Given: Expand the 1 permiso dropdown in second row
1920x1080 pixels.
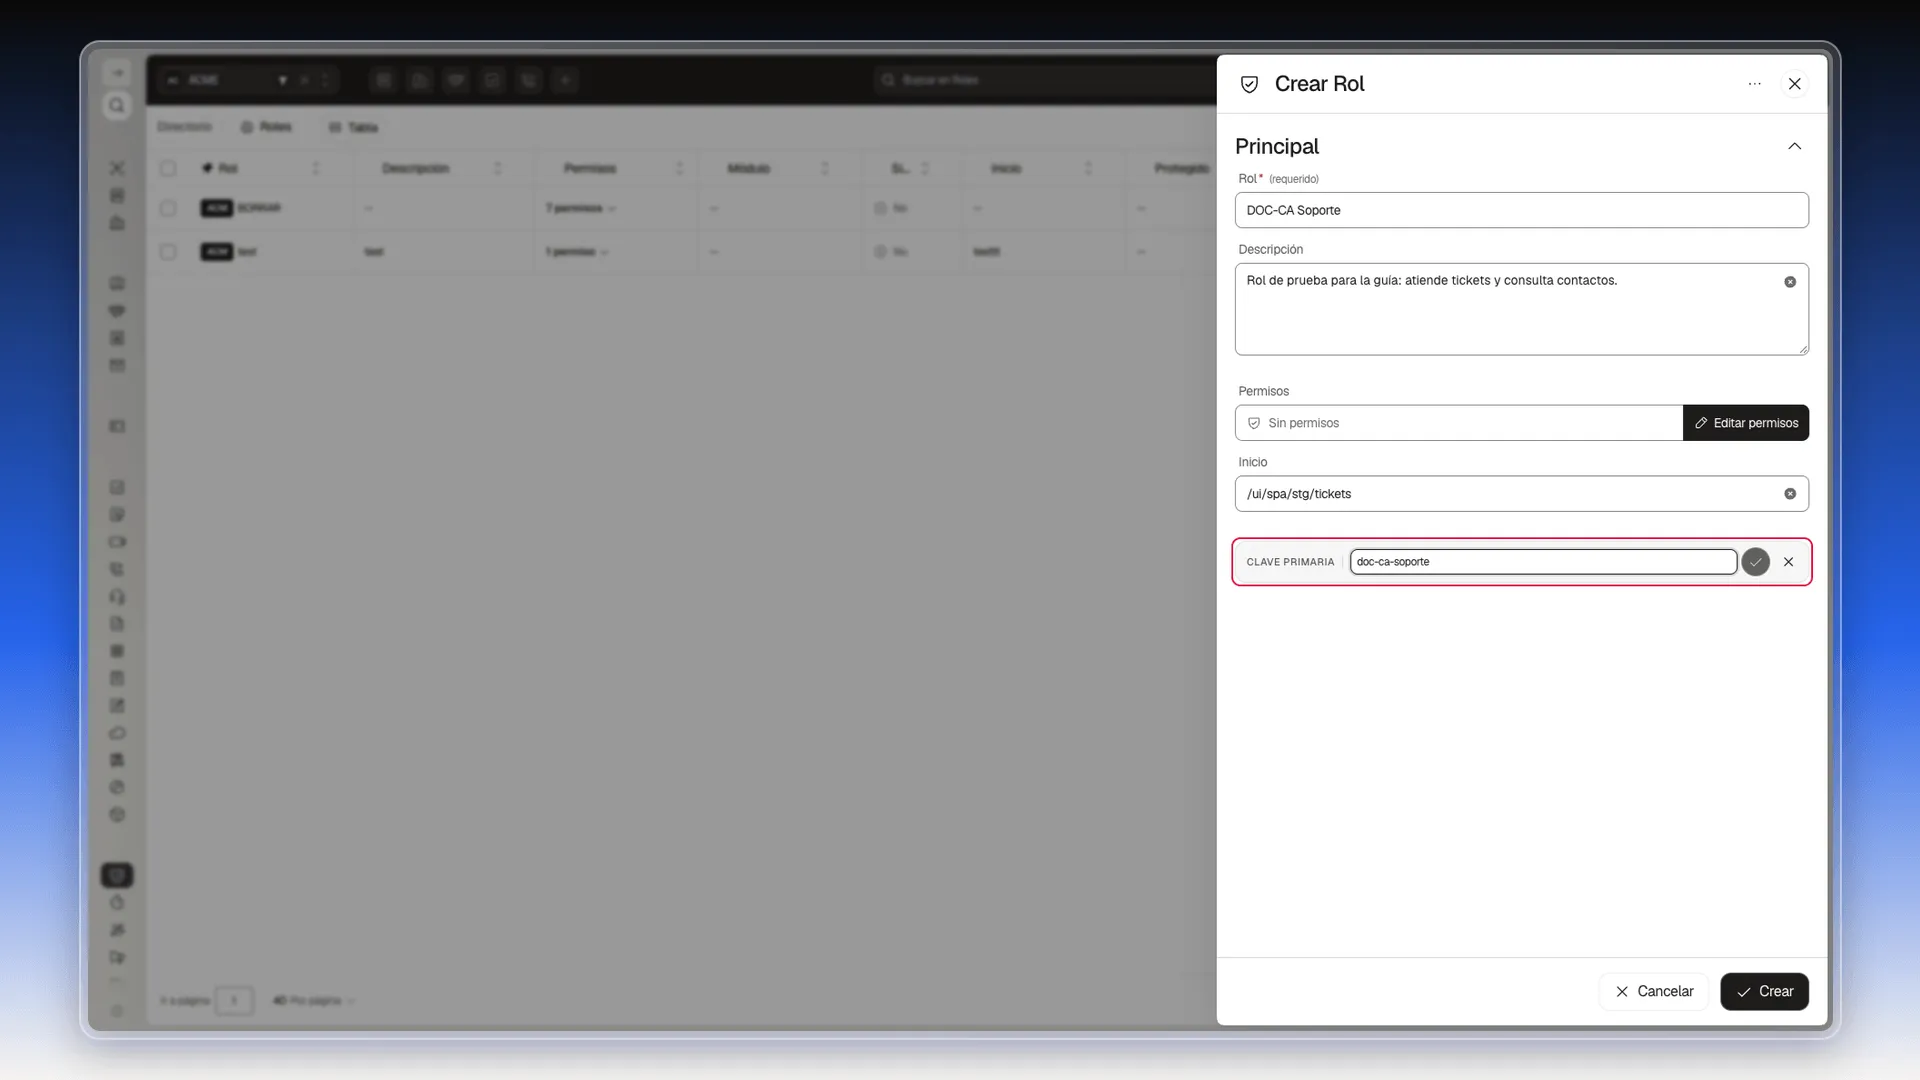Looking at the screenshot, I should 577,252.
